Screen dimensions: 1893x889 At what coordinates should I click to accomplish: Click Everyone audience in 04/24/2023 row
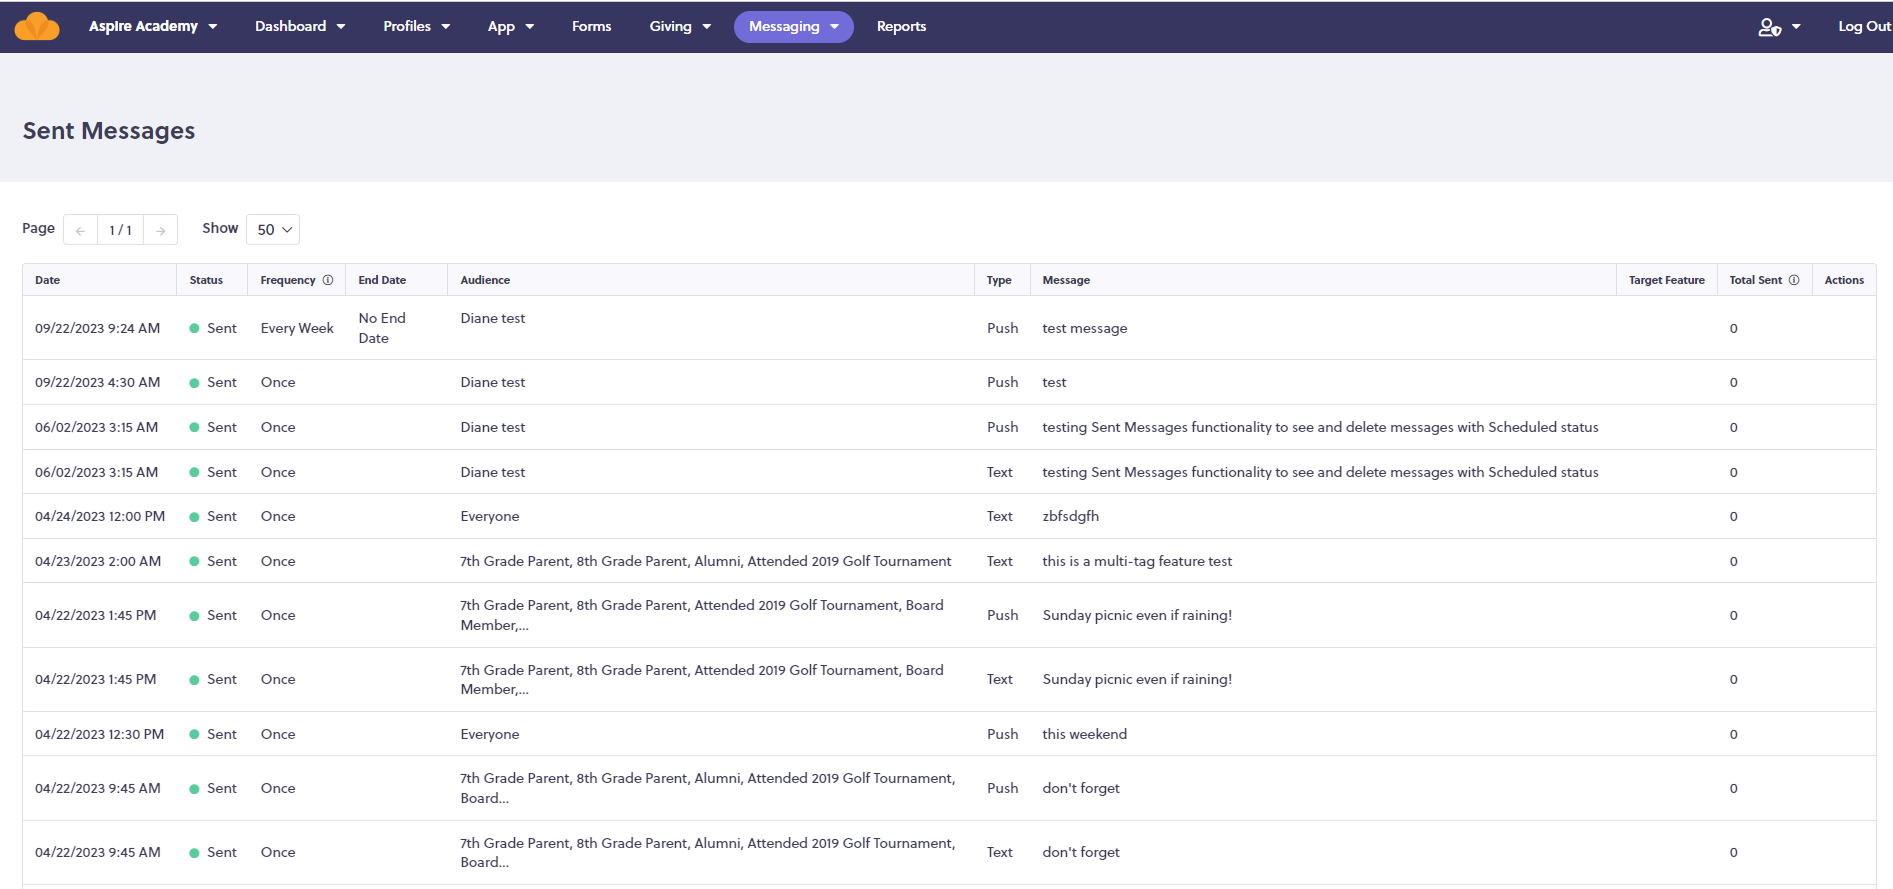tap(490, 516)
